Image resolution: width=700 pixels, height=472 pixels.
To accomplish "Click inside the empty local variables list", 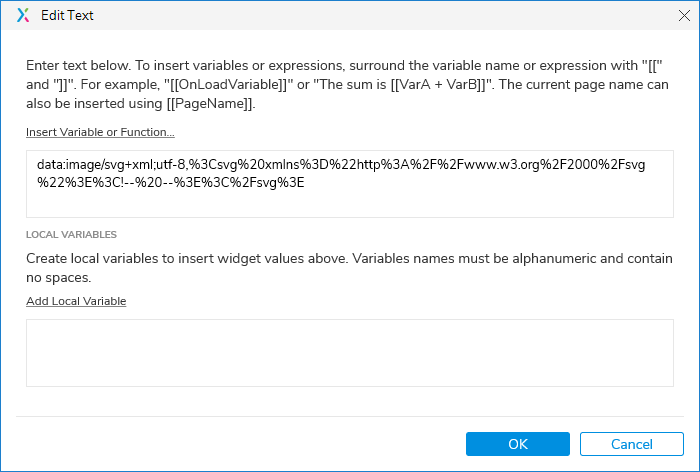I will 349,352.
